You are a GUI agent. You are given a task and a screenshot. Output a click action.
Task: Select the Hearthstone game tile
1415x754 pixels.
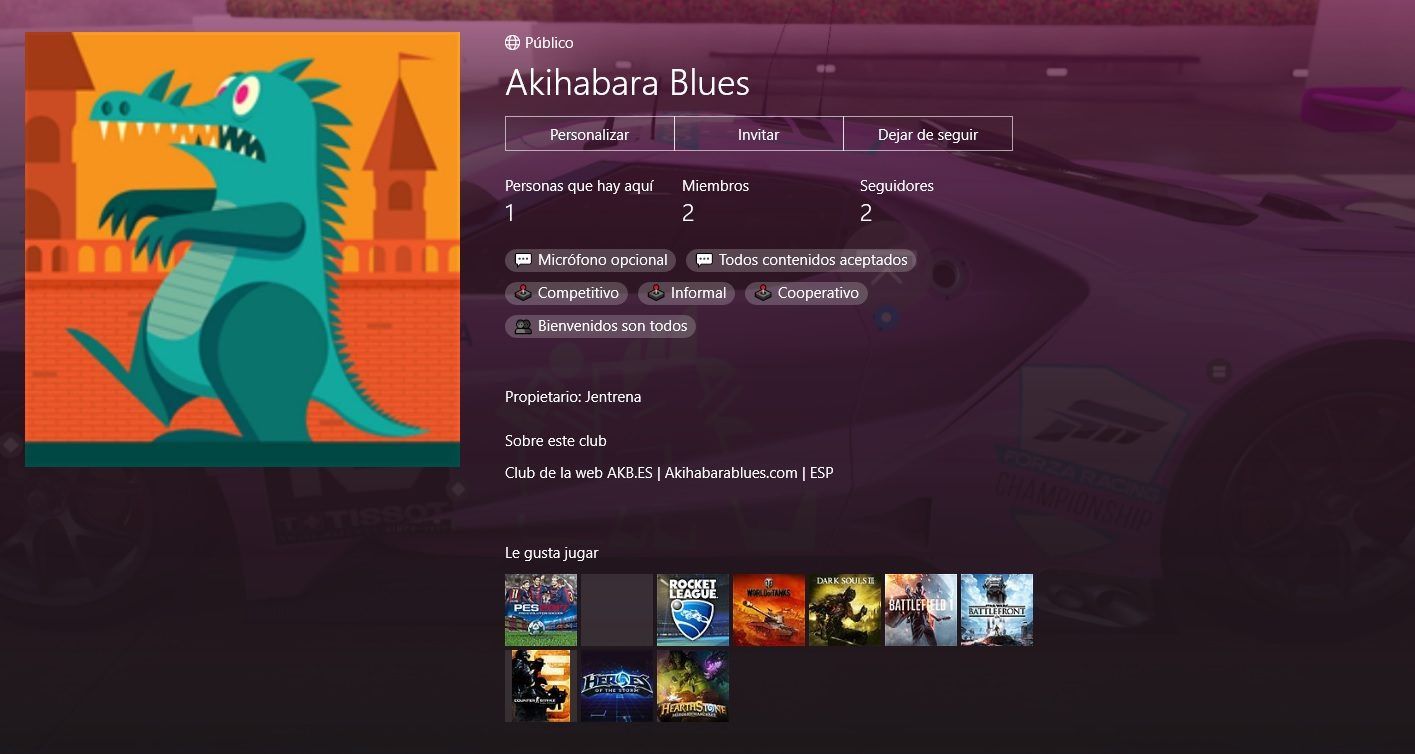coord(693,686)
